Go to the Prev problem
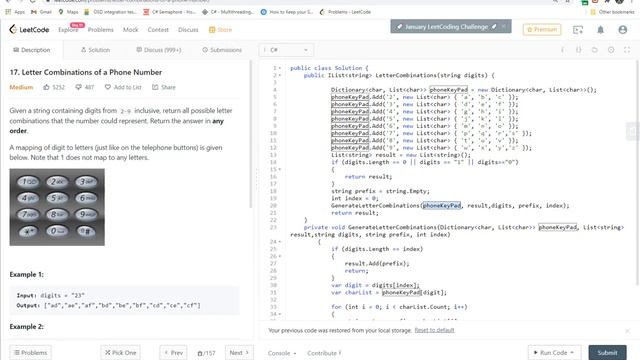Viewport: 640px width, 360px height. click(173, 353)
